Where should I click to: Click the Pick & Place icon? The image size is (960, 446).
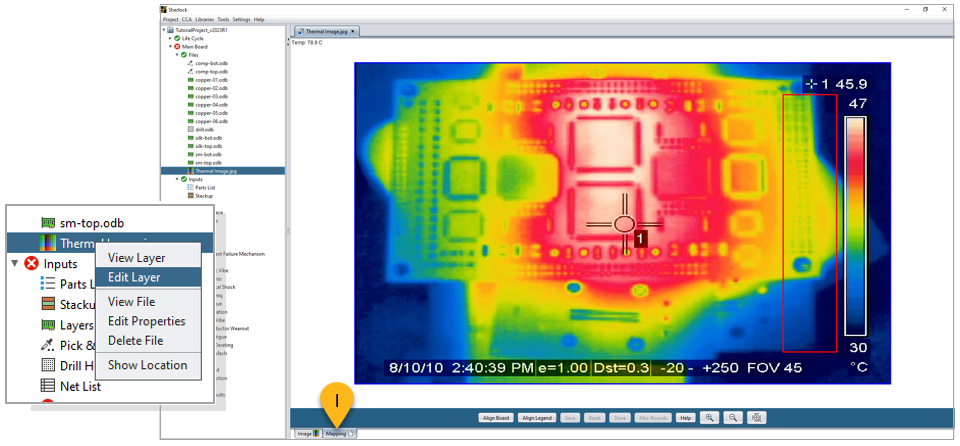pos(47,345)
